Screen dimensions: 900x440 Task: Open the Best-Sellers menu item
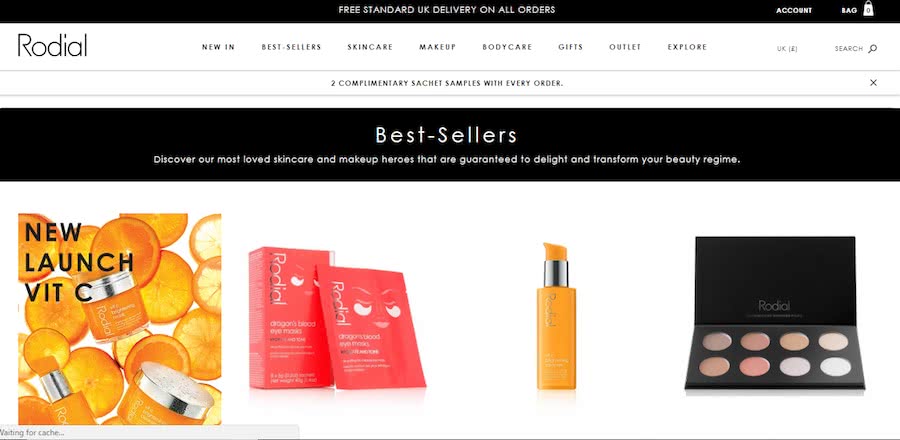coord(291,47)
